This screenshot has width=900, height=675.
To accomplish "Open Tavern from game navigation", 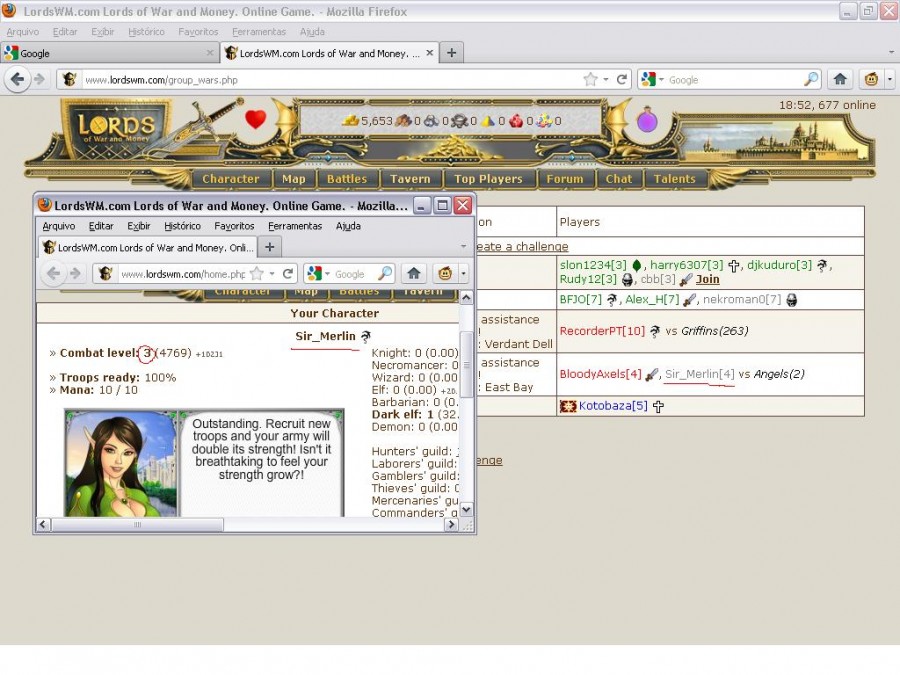I will [x=410, y=179].
